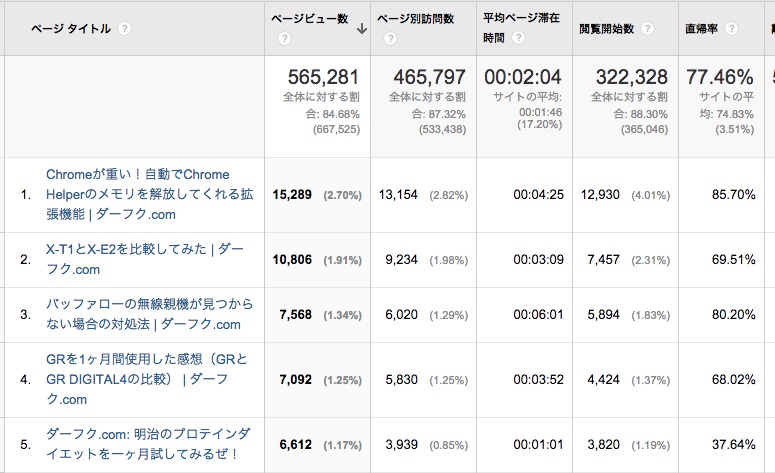Select the 37.64% bounce rate cell
The height and width of the screenshot is (473, 775).
[x=733, y=444]
